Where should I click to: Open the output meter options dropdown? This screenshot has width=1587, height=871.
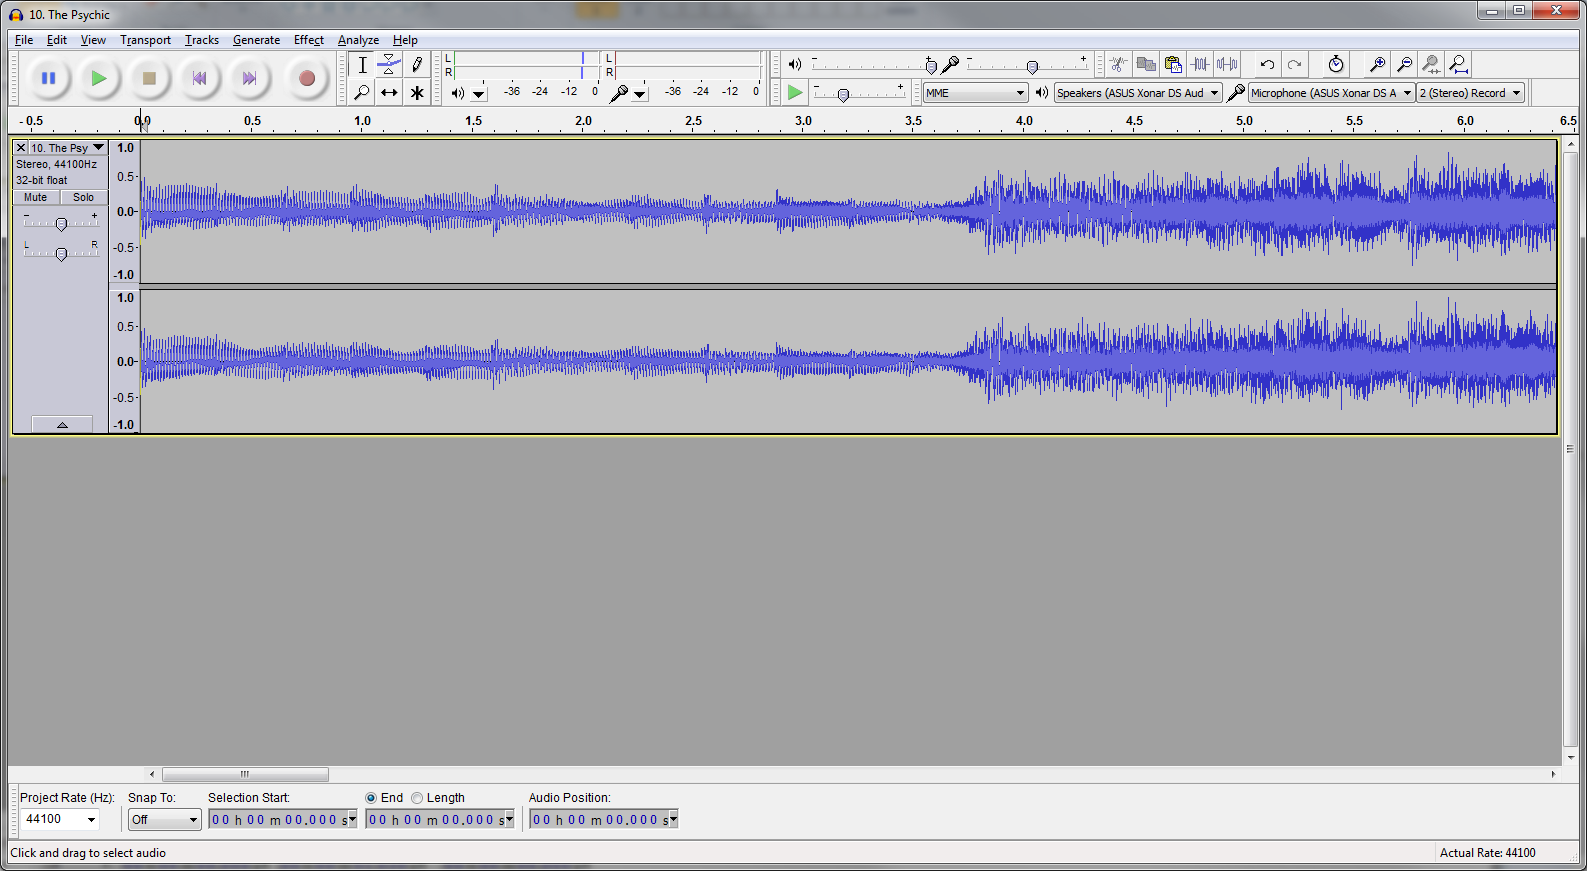pyautogui.click(x=479, y=94)
